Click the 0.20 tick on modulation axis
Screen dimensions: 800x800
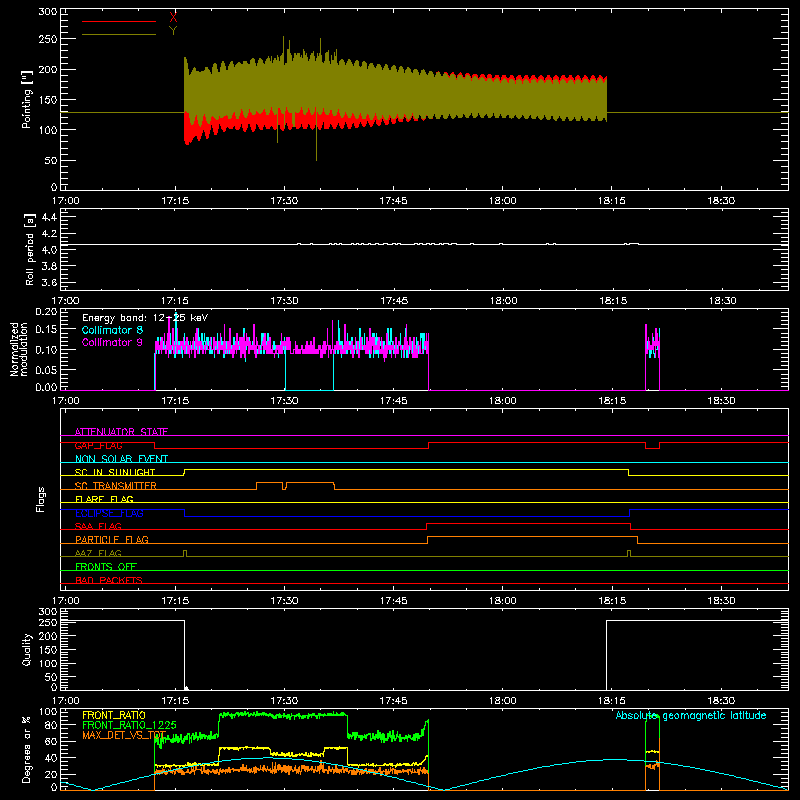[46, 312]
